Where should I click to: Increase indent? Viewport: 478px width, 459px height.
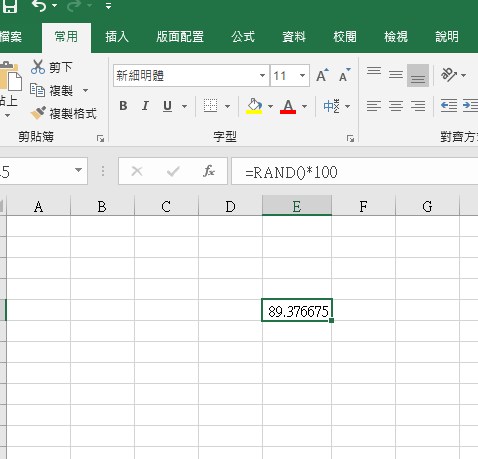coord(470,106)
